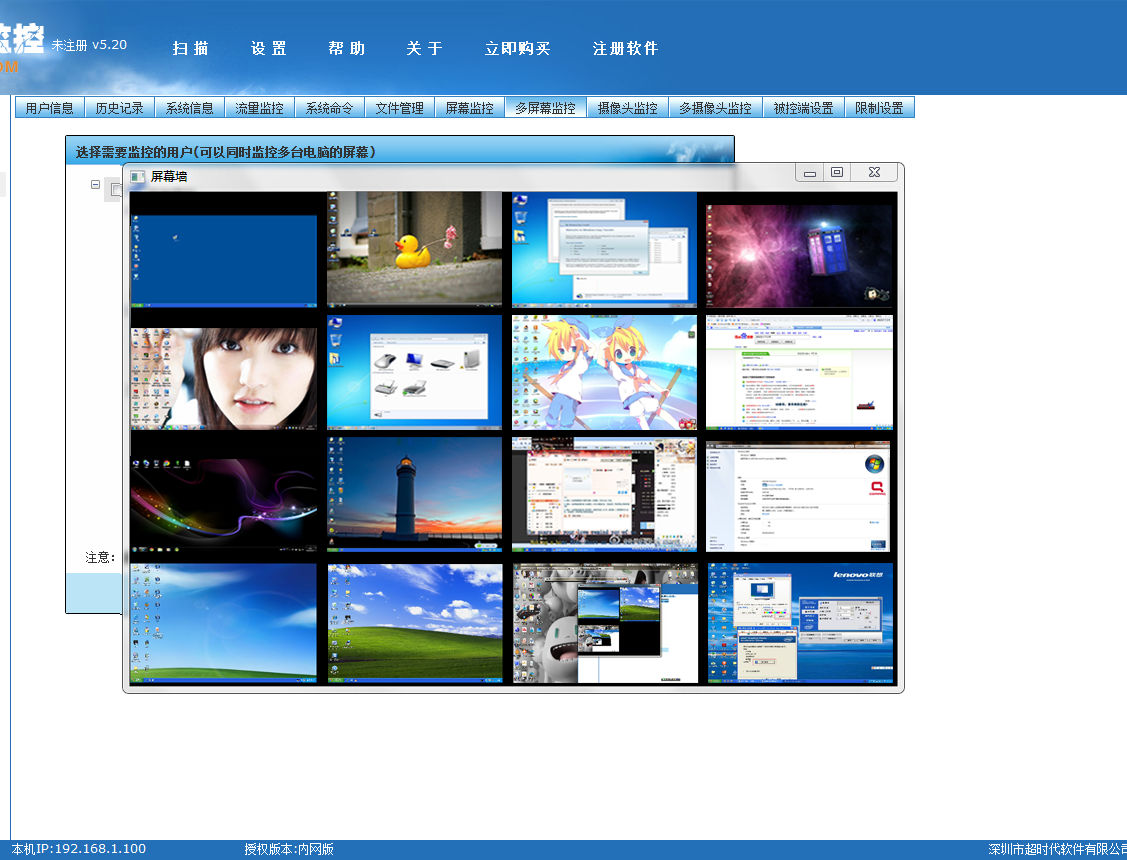The width and height of the screenshot is (1127, 860).
Task: Tick the partially hidden user tree checkbox
Action: pyautogui.click(x=114, y=190)
